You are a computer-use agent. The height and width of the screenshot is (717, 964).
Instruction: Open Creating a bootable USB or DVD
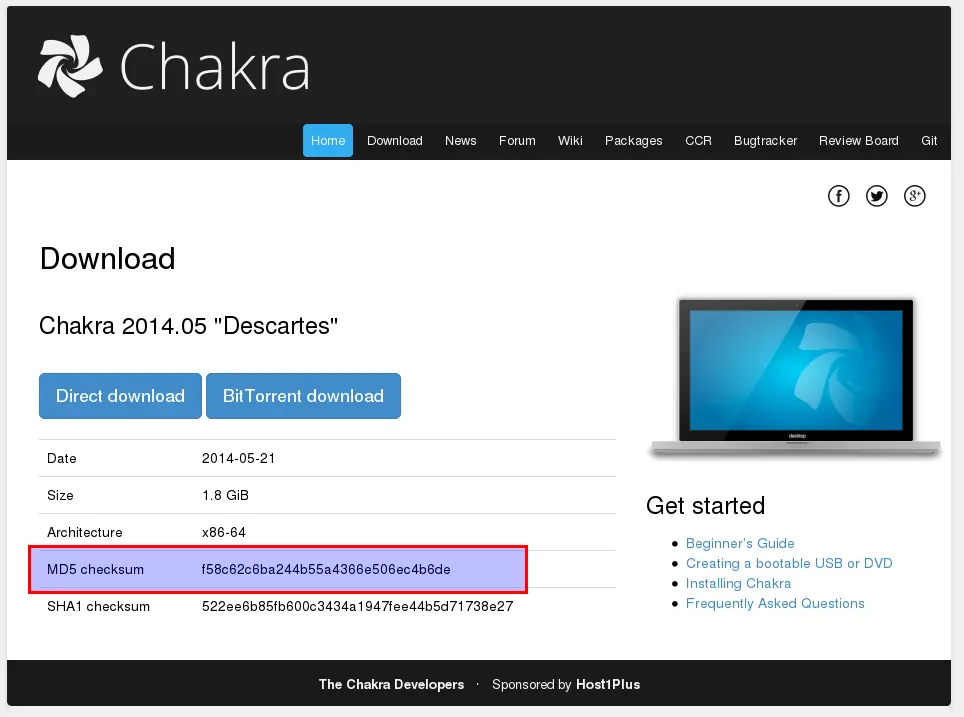point(789,563)
